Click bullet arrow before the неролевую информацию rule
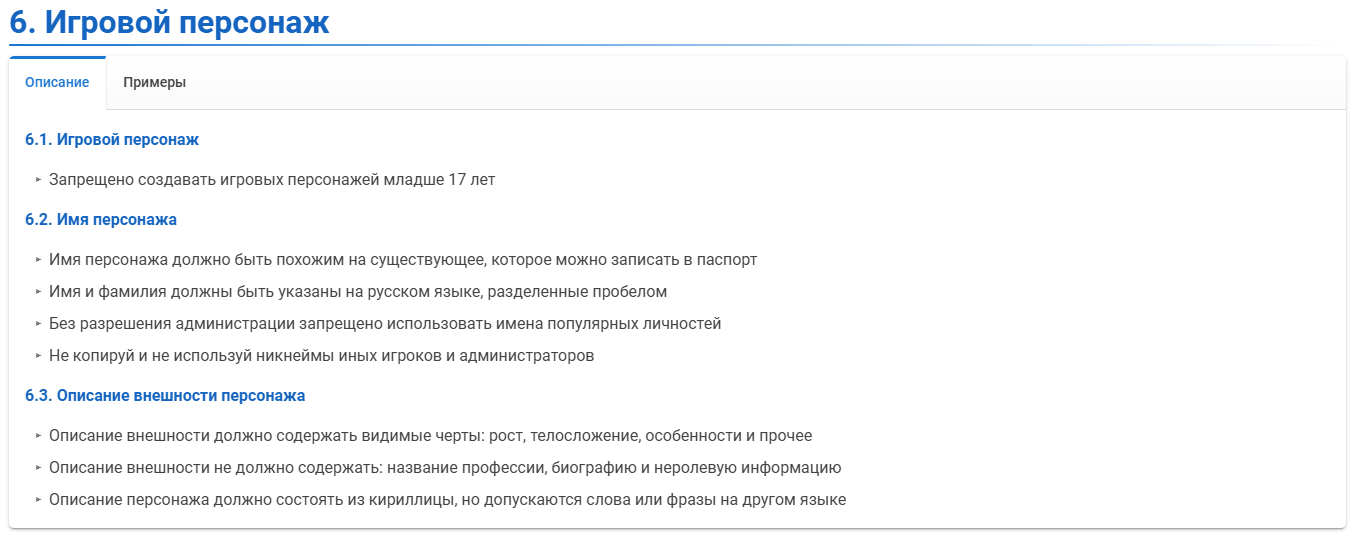 point(38,468)
